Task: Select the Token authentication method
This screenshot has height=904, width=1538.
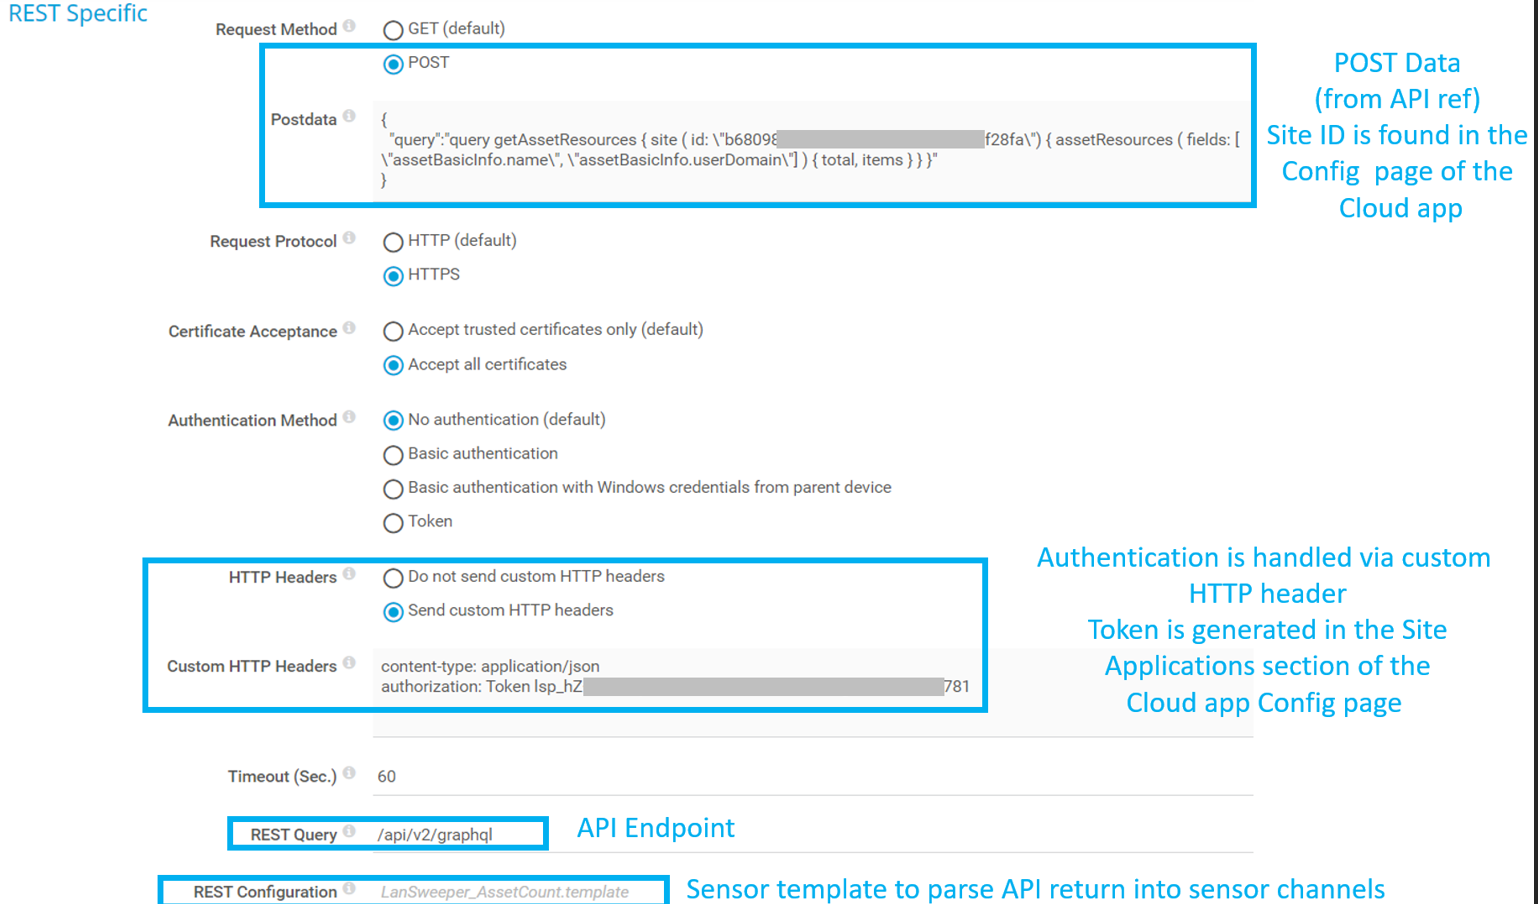Action: tap(393, 523)
